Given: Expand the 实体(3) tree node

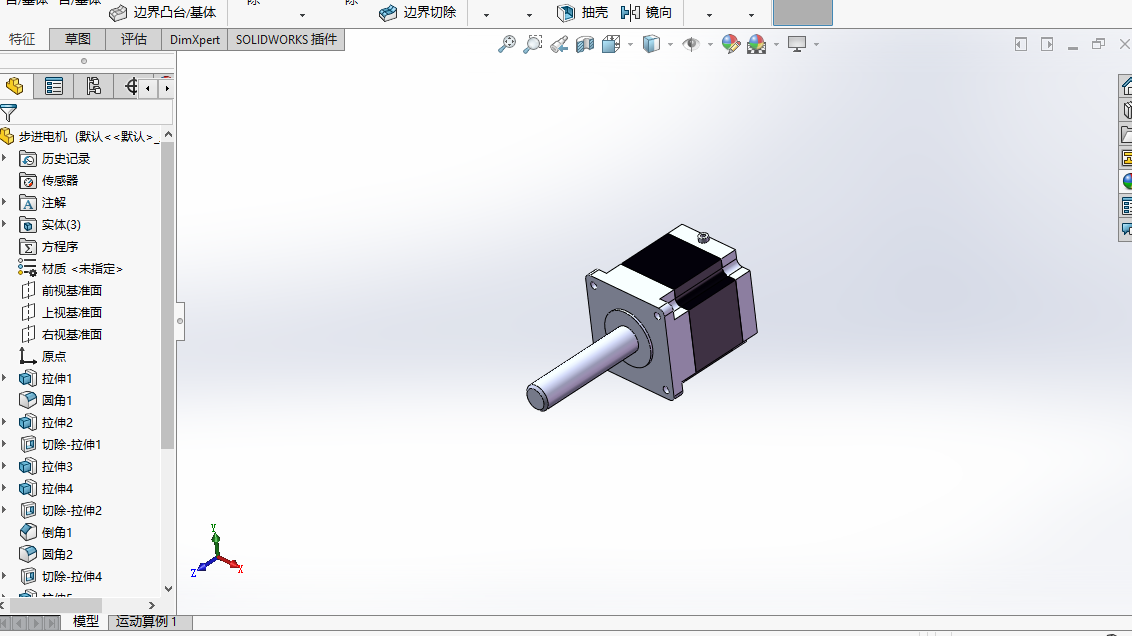Looking at the screenshot, I should (x=4, y=225).
